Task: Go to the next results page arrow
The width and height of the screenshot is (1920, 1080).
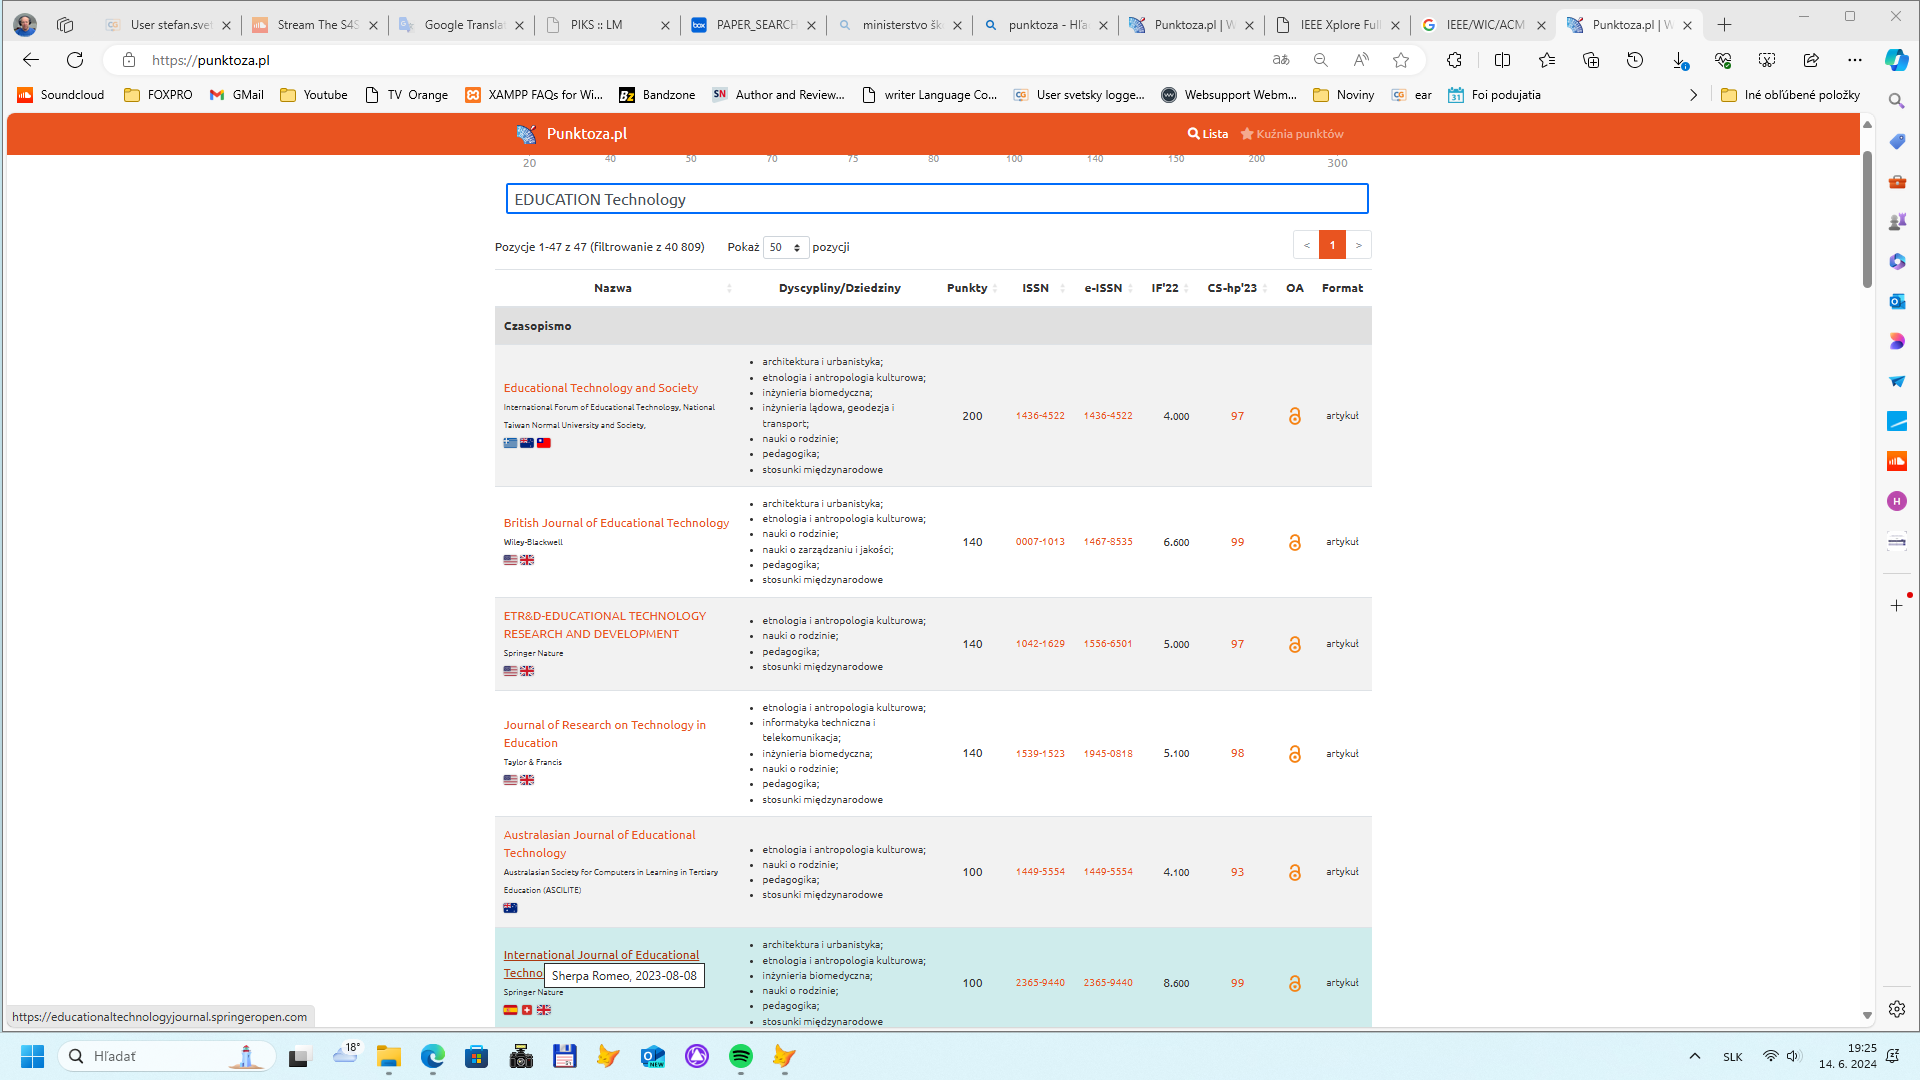Action: click(x=1358, y=245)
